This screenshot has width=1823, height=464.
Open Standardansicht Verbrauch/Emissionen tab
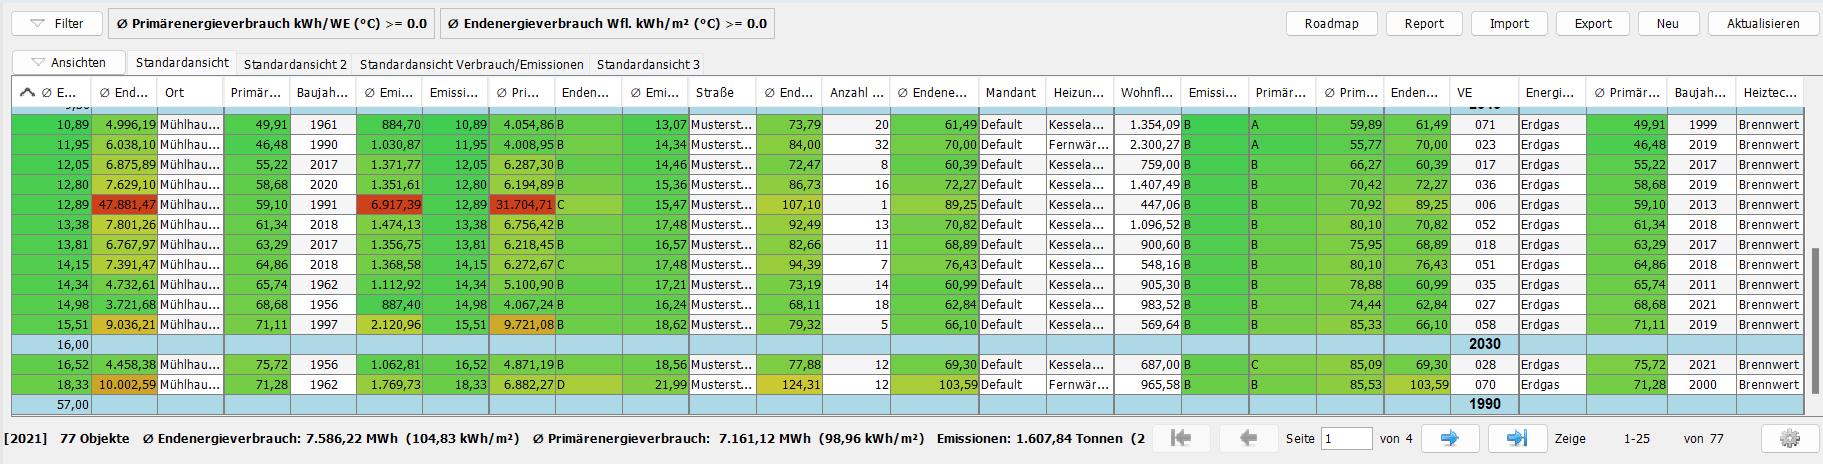pos(471,64)
